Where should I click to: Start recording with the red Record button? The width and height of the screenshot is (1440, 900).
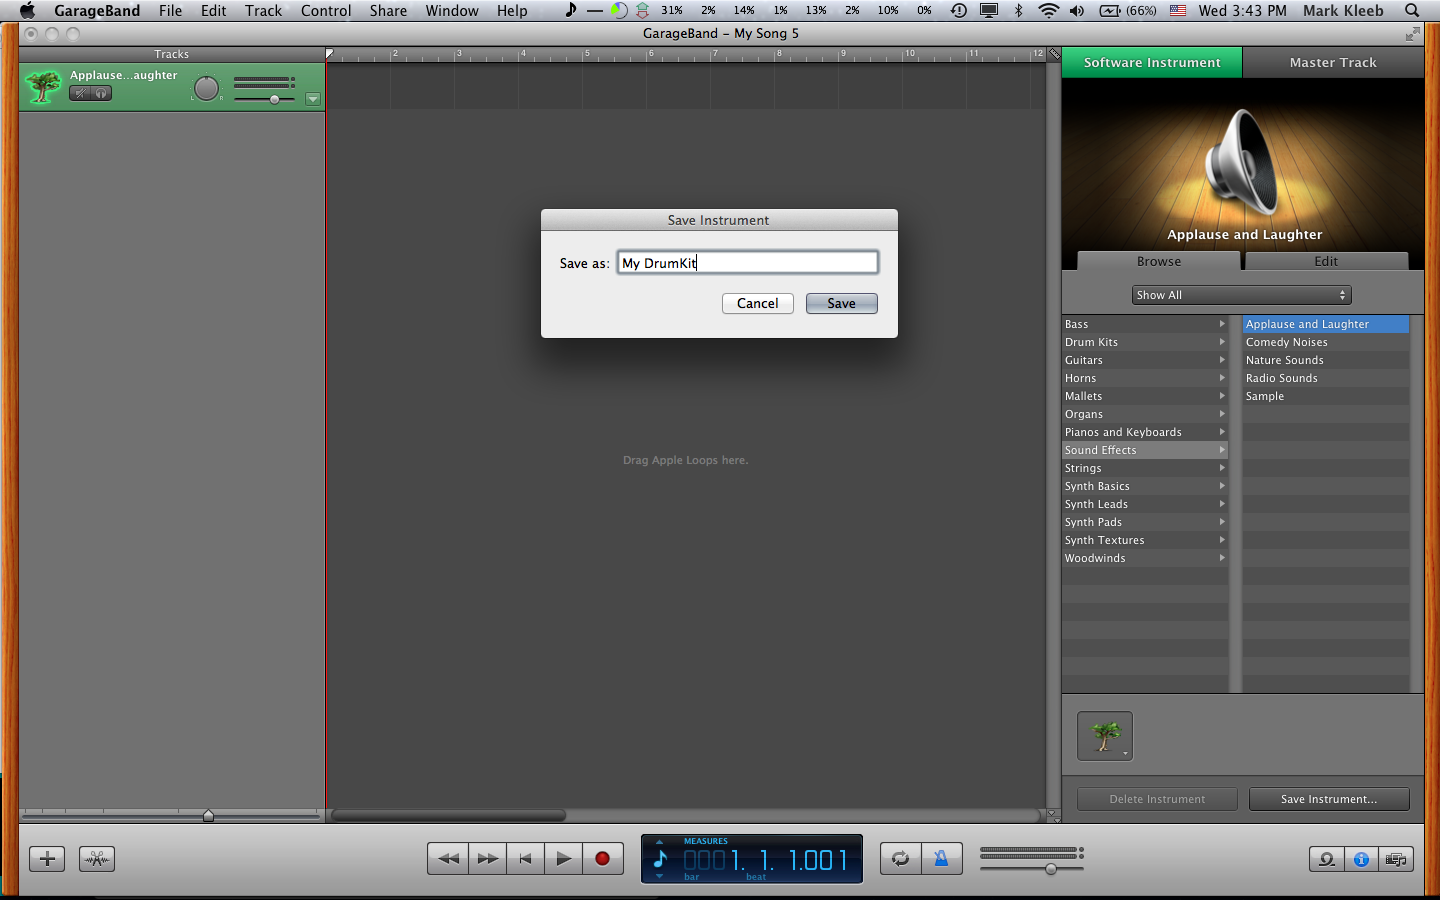[x=602, y=858]
